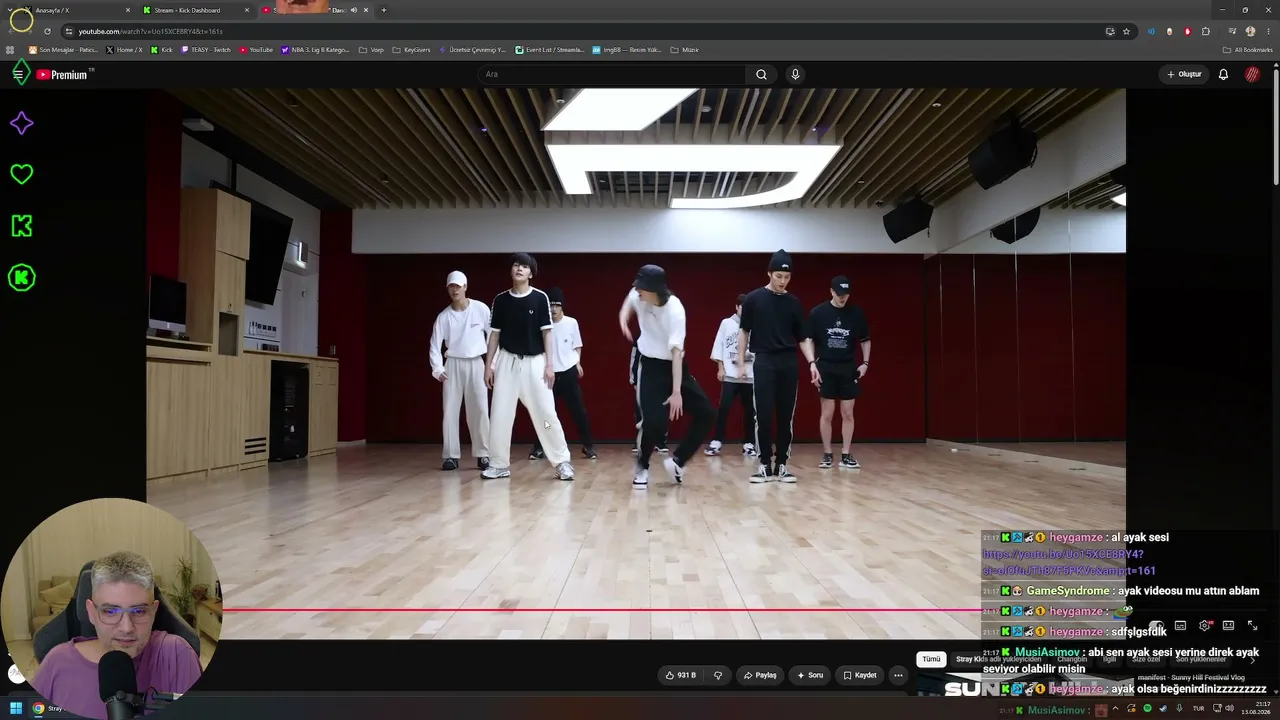Open the Chrome profile avatar
This screenshot has width=1280, height=720.
click(x=1250, y=31)
